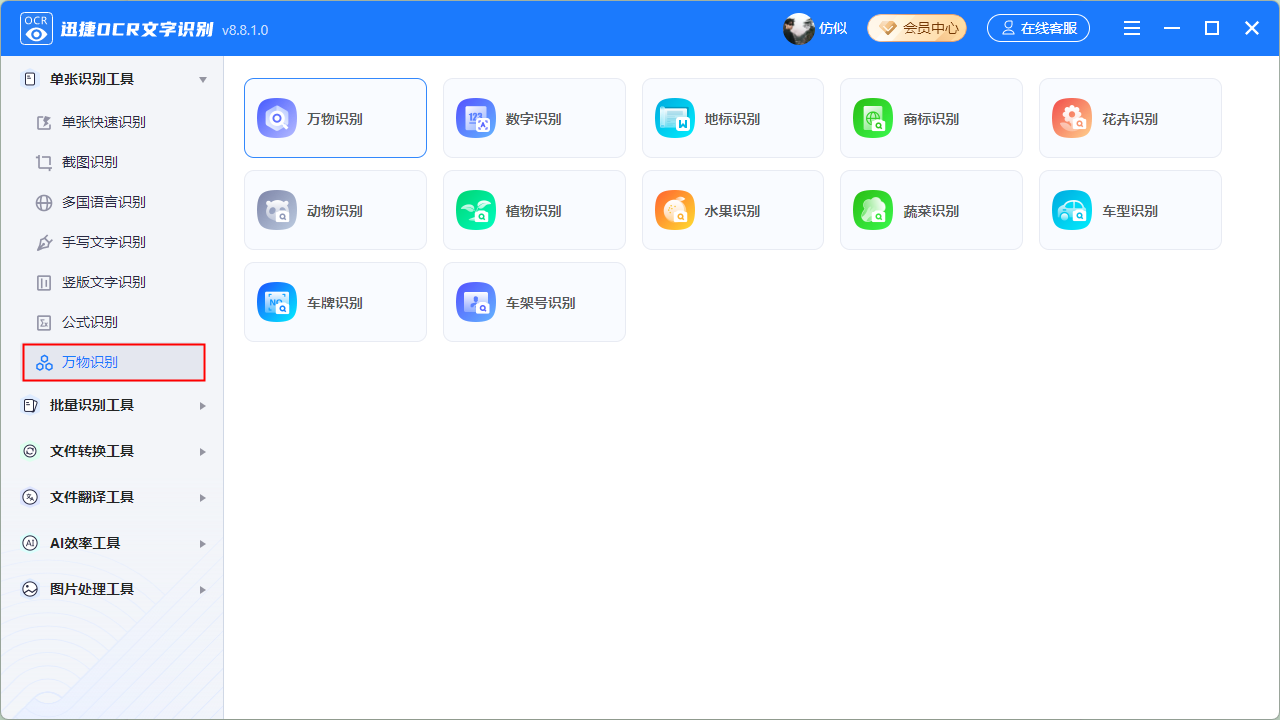Click the 手写文字识别 pen icon
1280x720 pixels.
44,242
